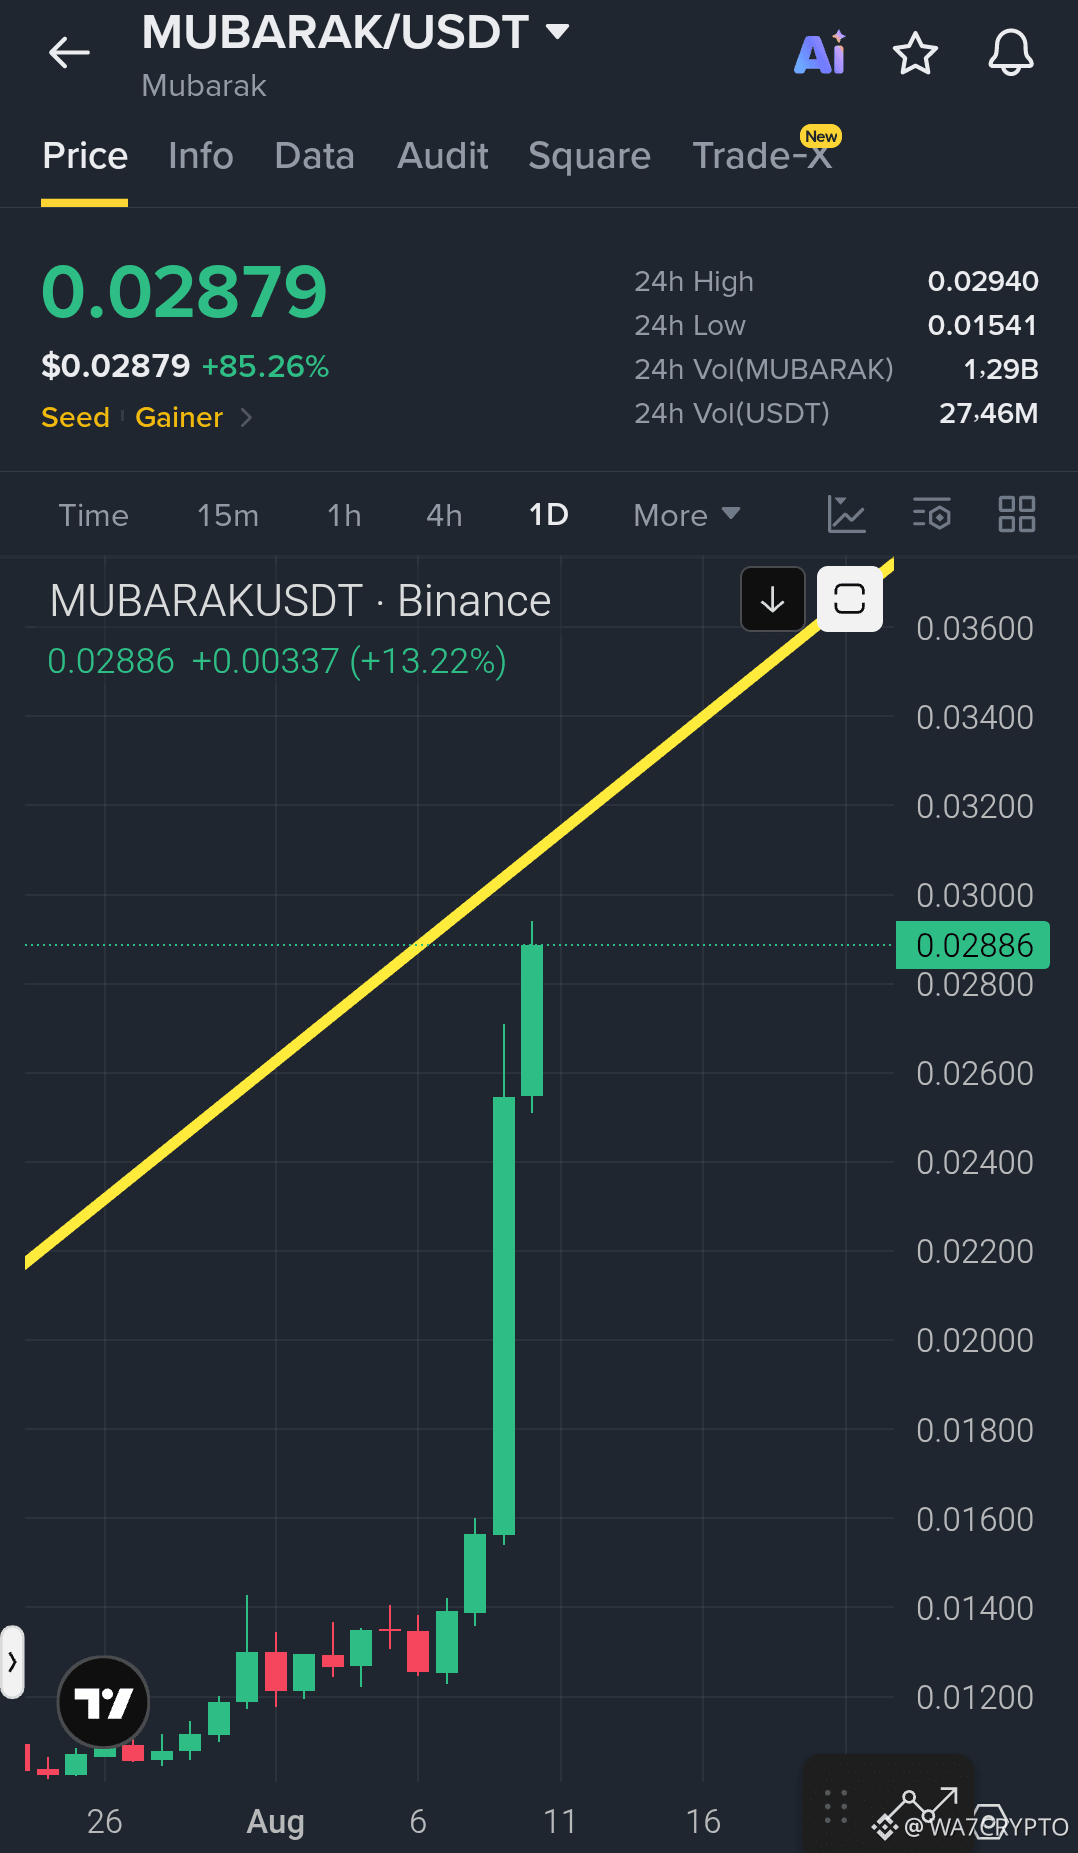The width and height of the screenshot is (1078, 1853).
Task: Click the MUBARAKUSDT · Binance chart title
Action: pyautogui.click(x=301, y=601)
